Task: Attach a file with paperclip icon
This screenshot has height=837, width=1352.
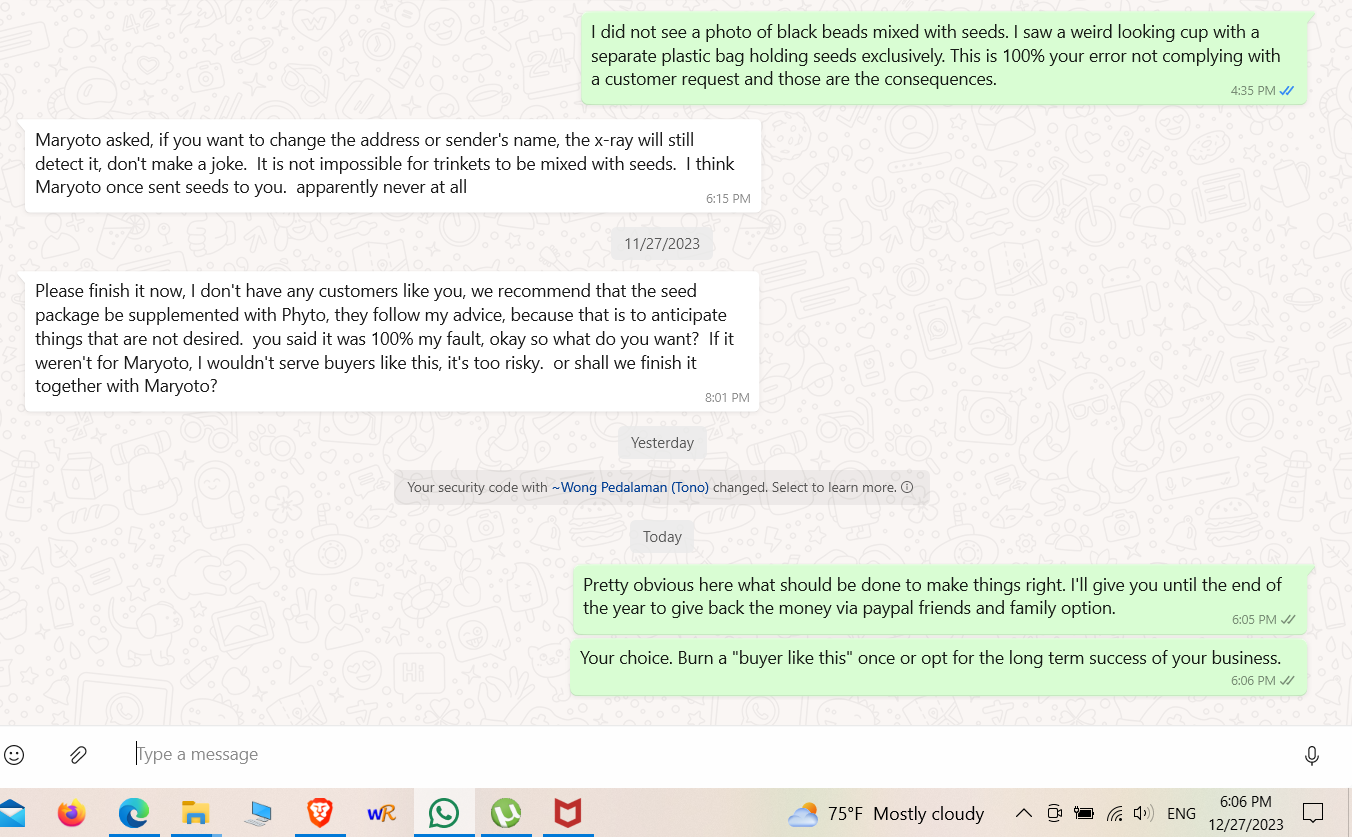Action: click(79, 755)
